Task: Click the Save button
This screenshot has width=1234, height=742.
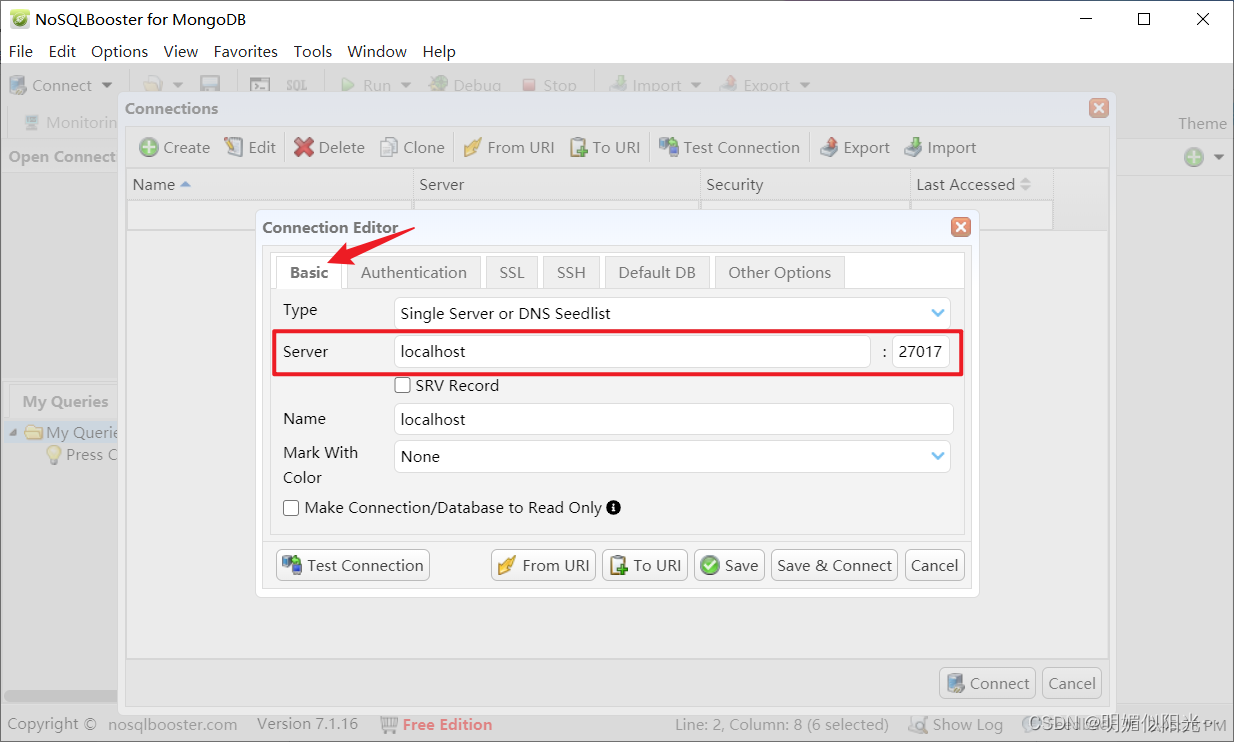Action: tap(730, 565)
